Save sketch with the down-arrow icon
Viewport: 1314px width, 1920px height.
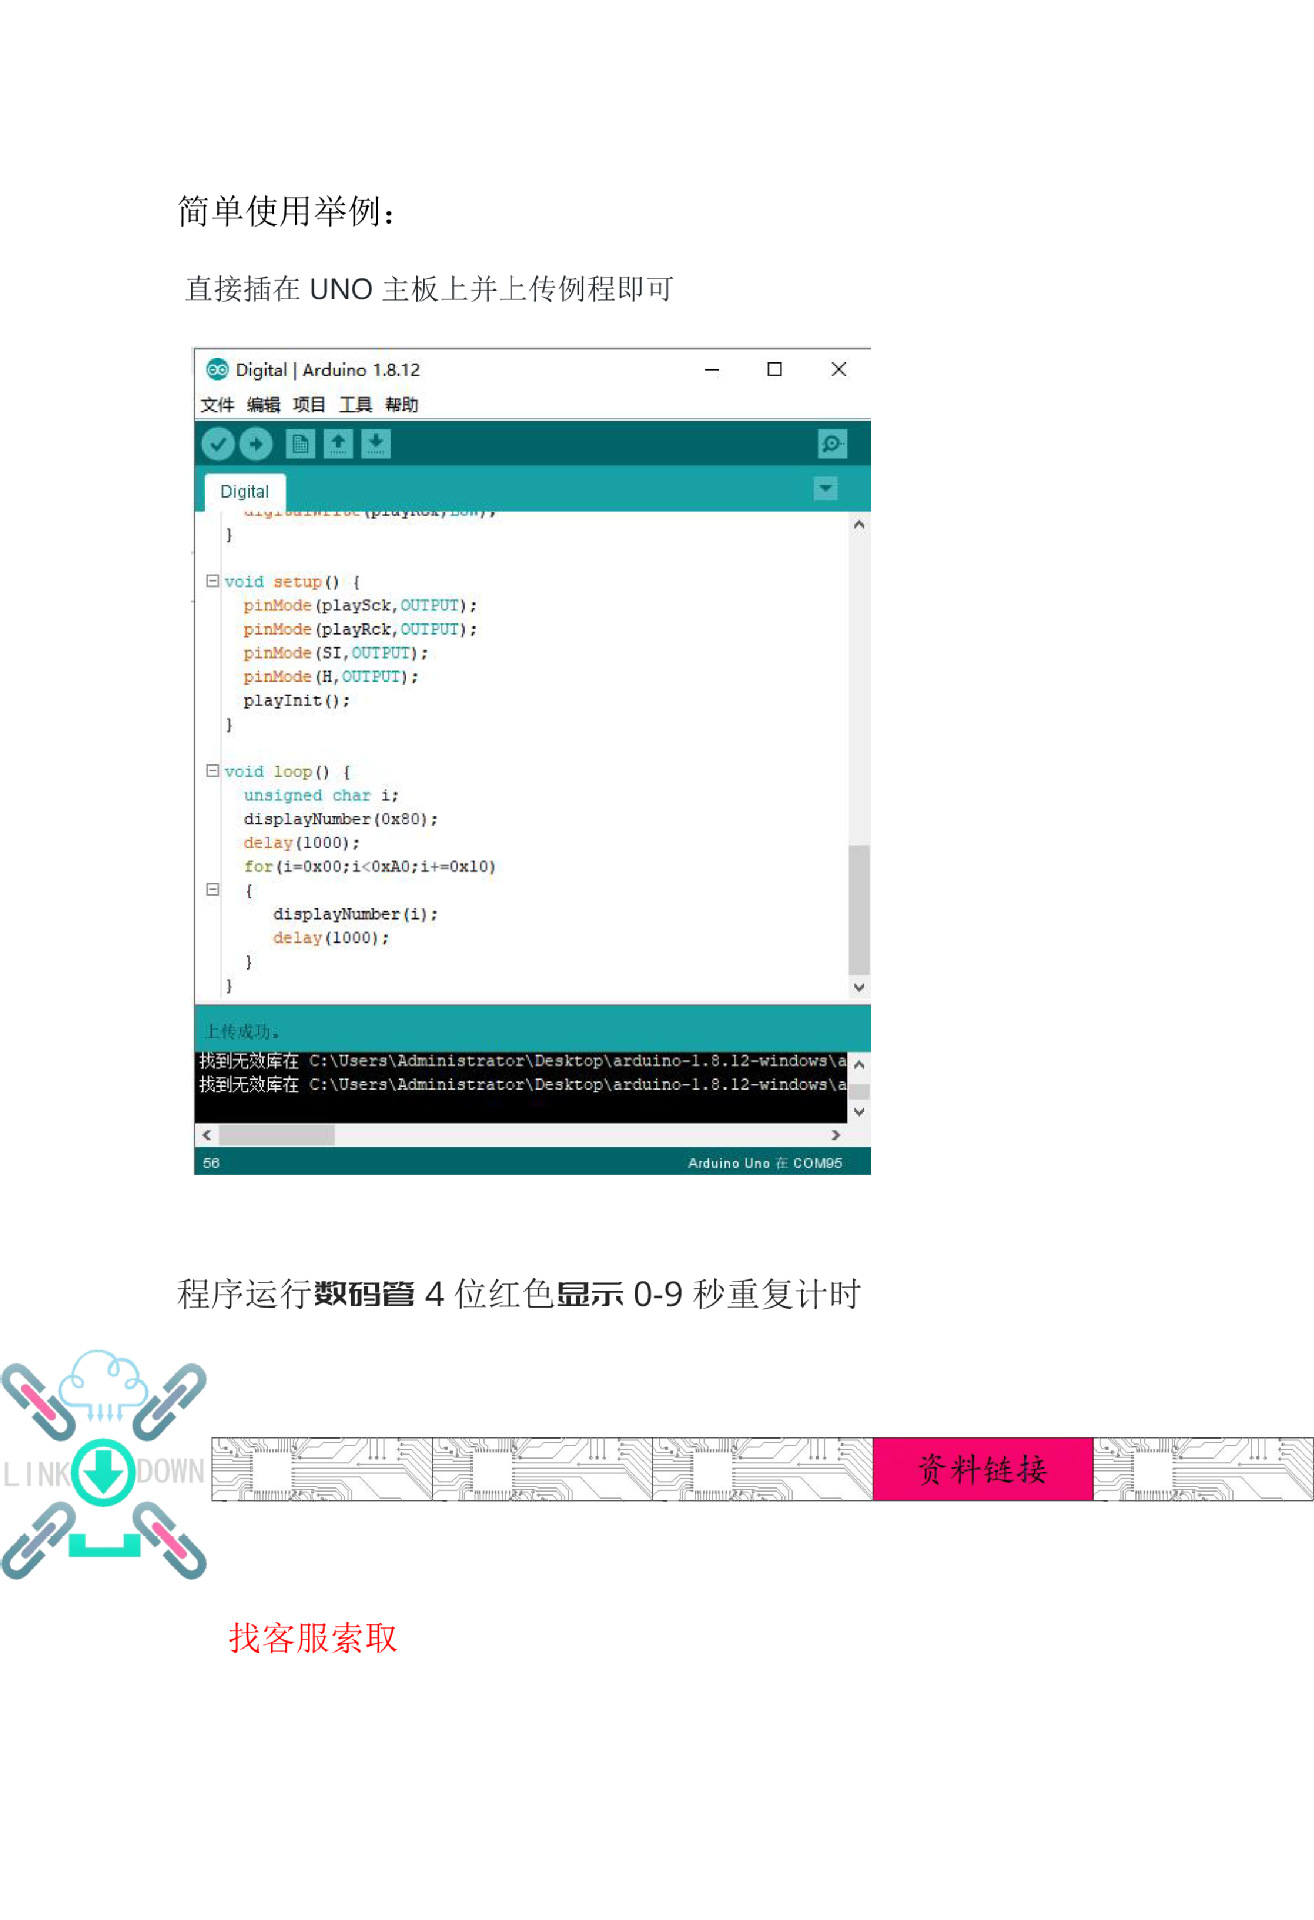[376, 443]
